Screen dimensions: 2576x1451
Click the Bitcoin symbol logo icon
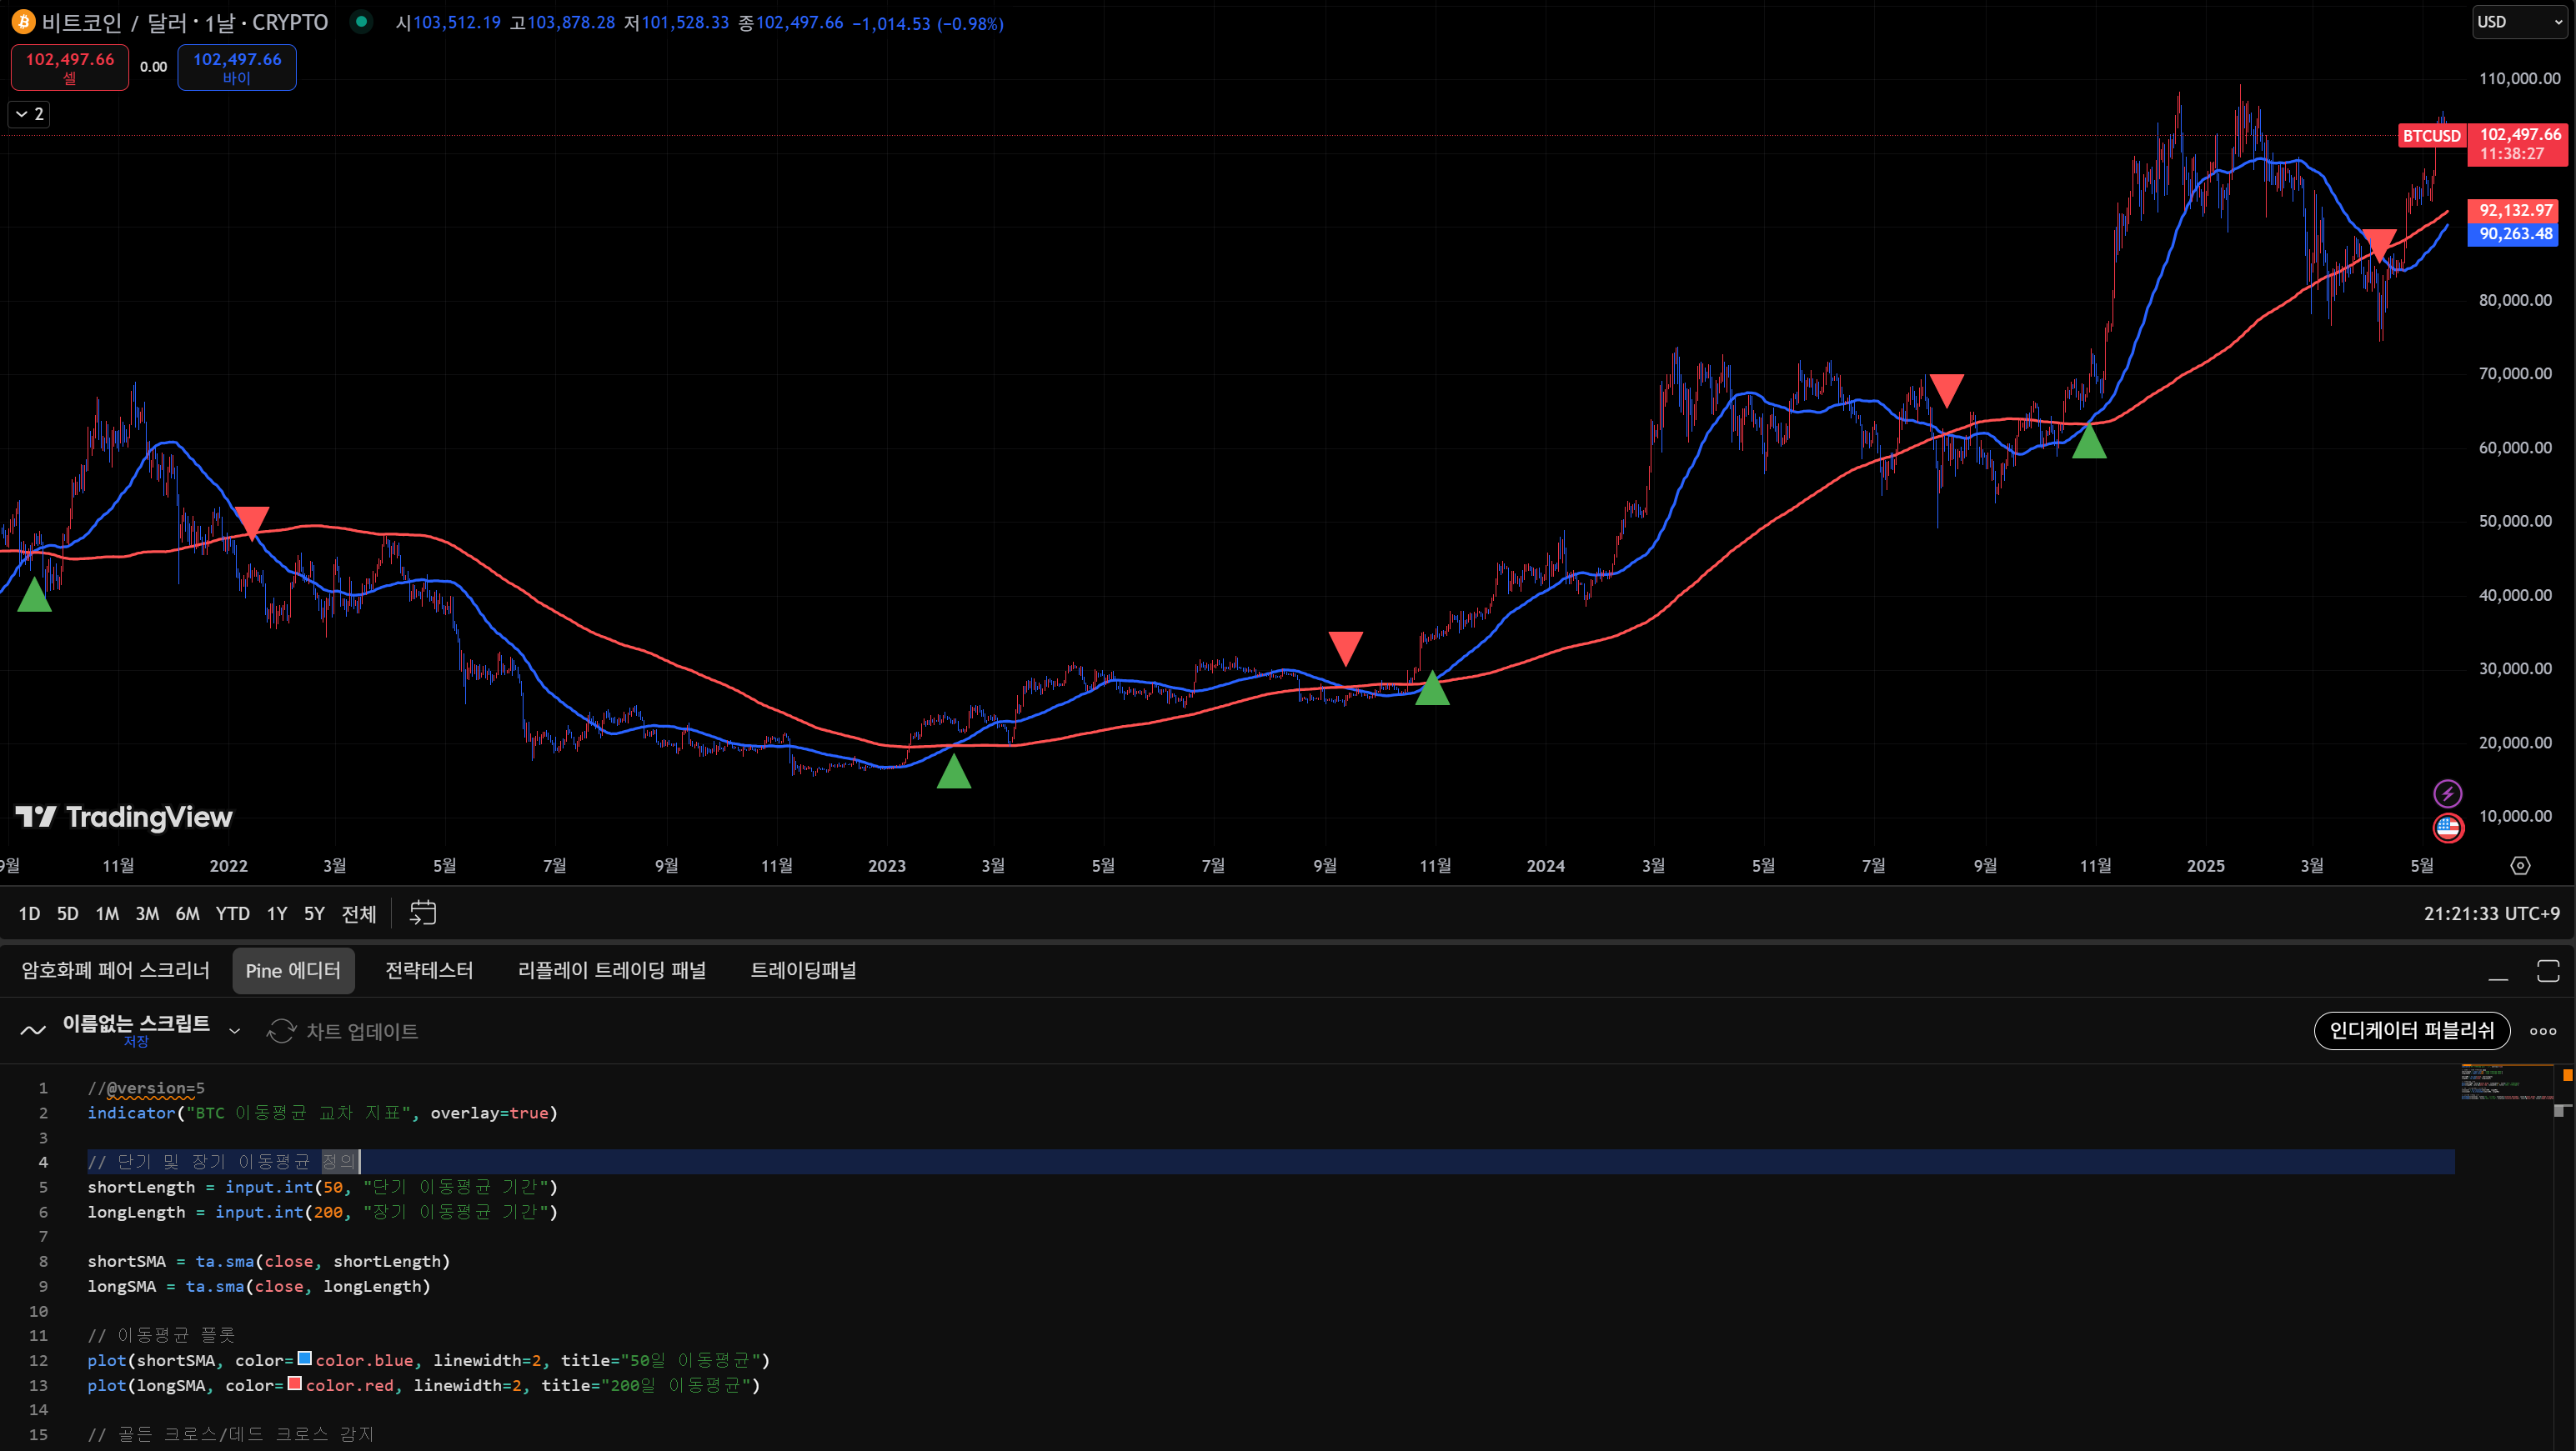(22, 22)
